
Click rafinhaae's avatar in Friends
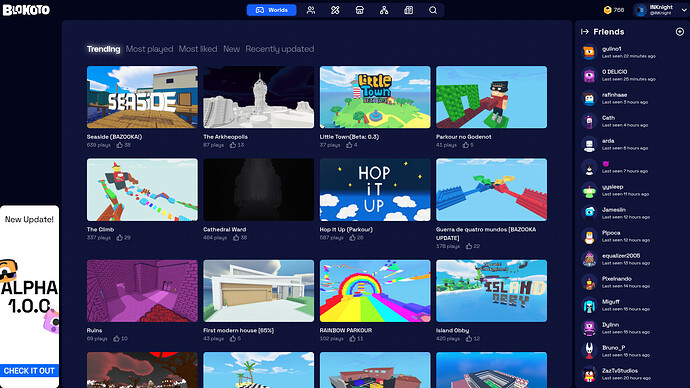589,98
